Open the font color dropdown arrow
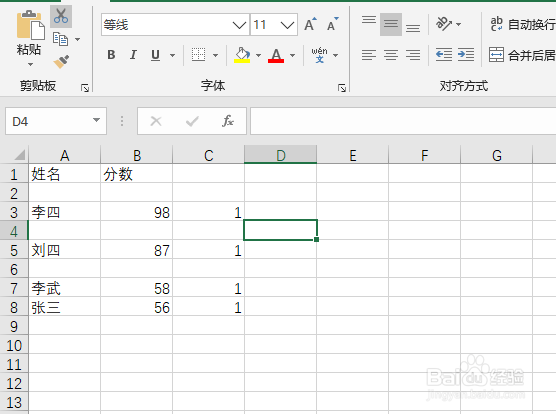The image size is (556, 414). 293,55
